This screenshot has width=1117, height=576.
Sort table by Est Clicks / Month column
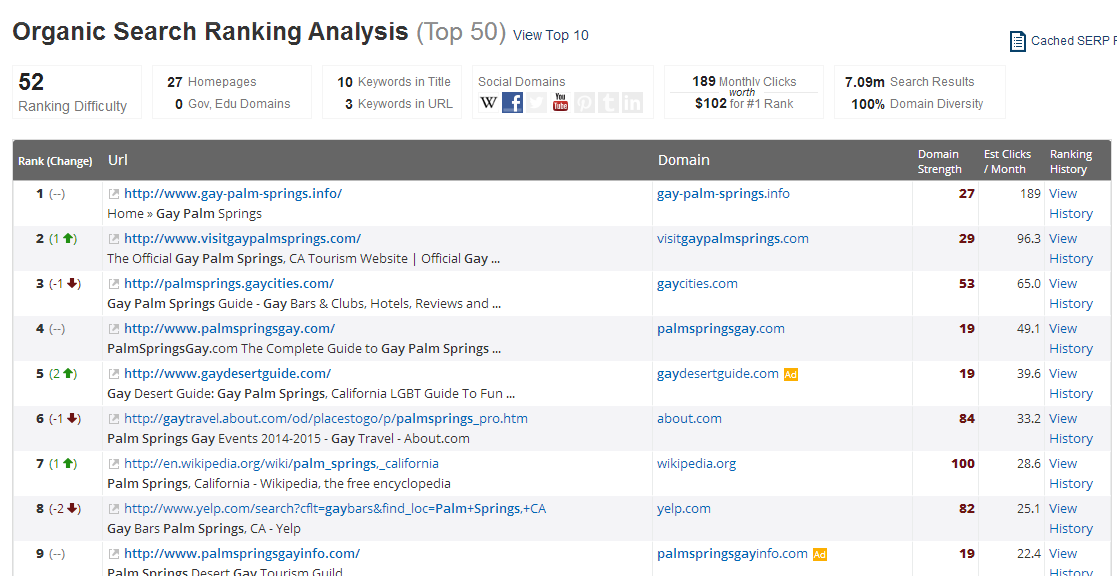point(1007,161)
